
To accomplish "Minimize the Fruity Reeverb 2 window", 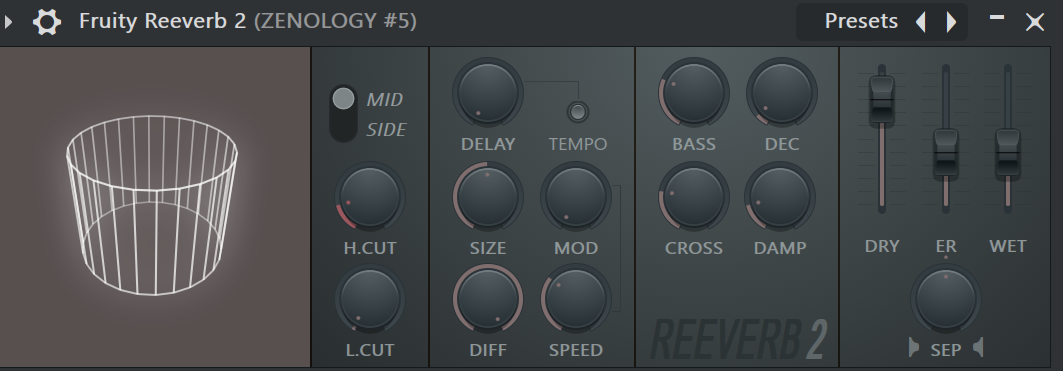I will click(997, 18).
